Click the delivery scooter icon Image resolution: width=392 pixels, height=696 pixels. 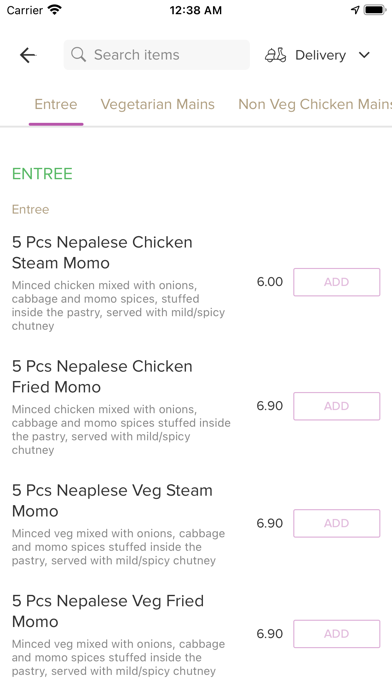tap(276, 55)
